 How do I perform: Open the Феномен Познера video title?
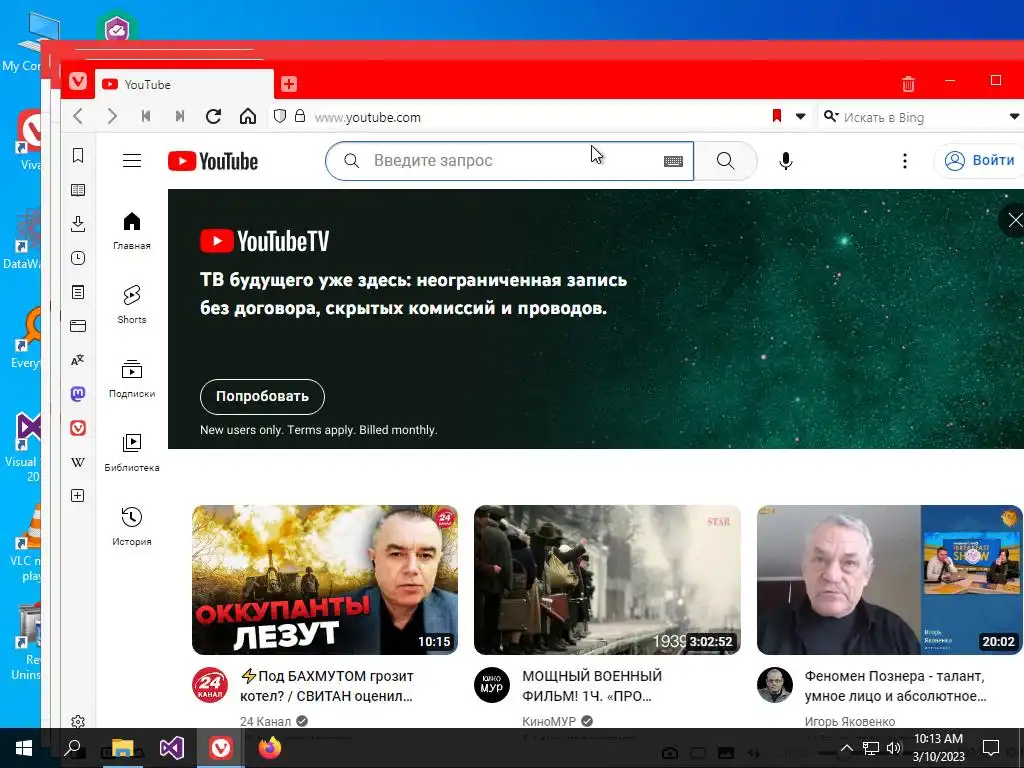(895, 686)
